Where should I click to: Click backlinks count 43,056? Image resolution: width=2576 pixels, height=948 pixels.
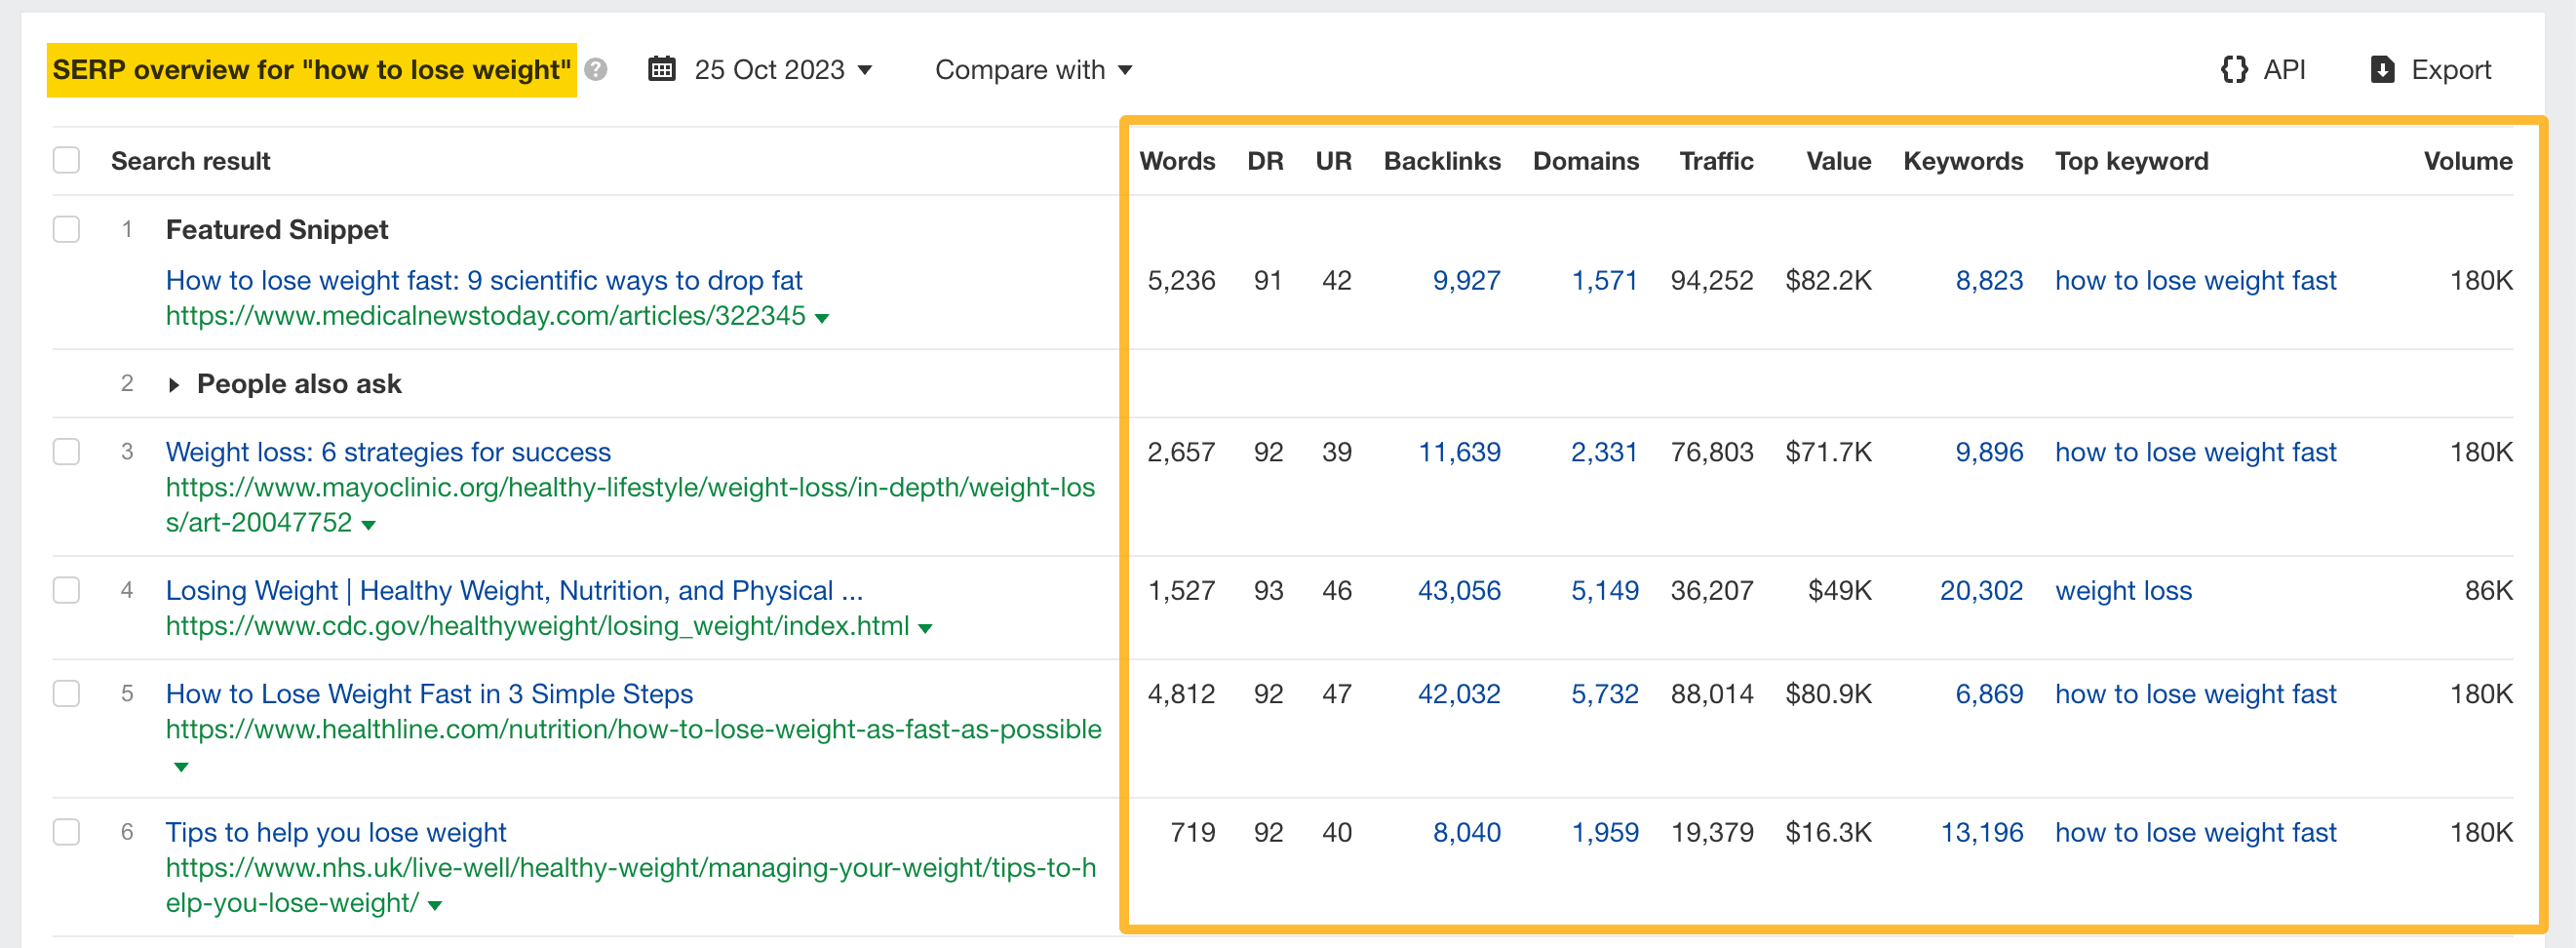tap(1459, 591)
